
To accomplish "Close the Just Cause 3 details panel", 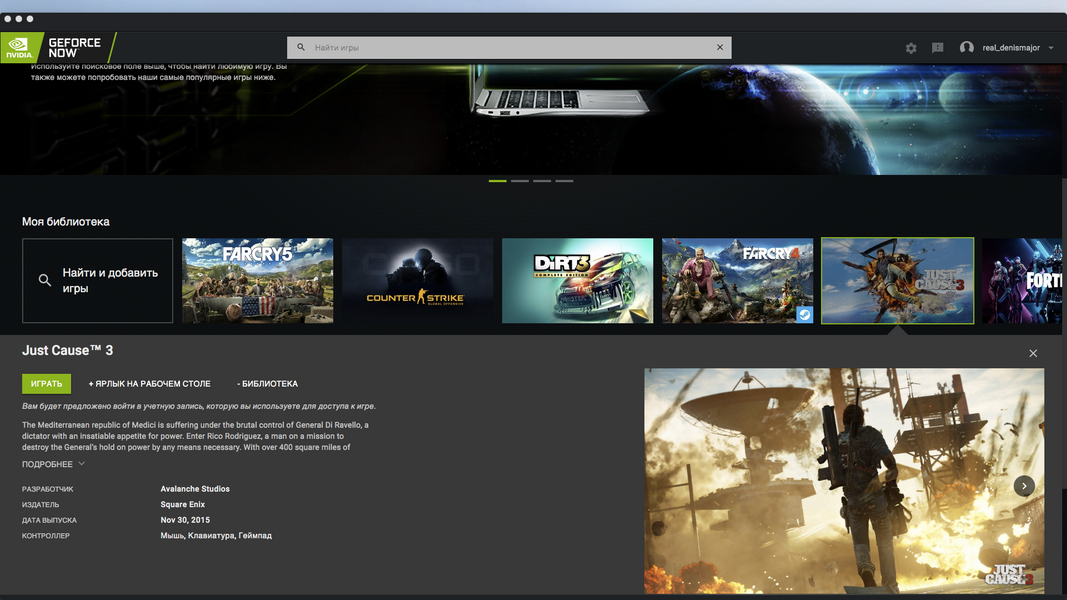I will (1033, 353).
